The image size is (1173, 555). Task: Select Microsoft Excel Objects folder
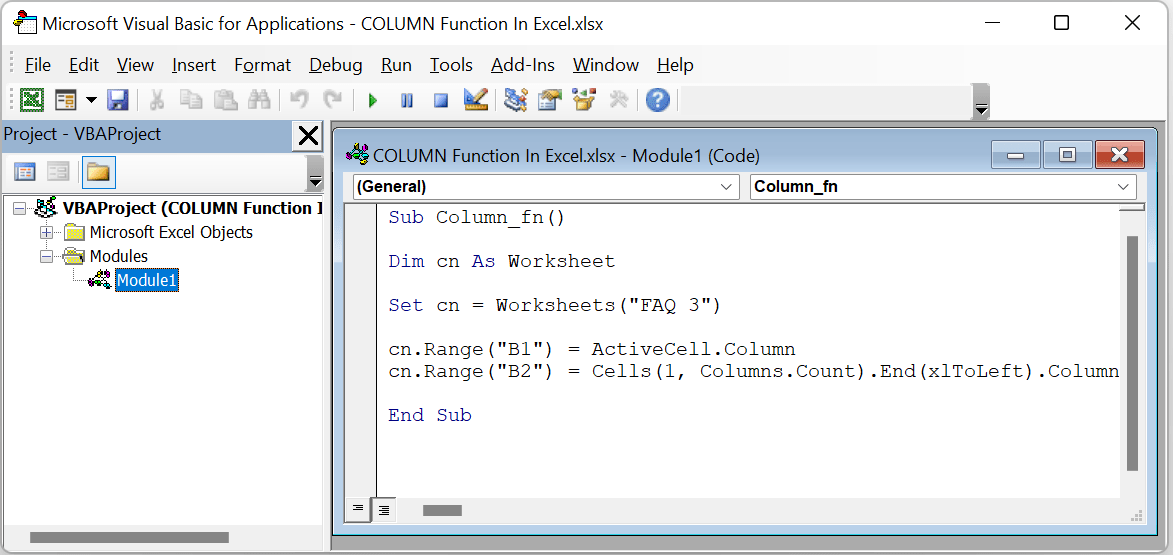[x=171, y=232]
